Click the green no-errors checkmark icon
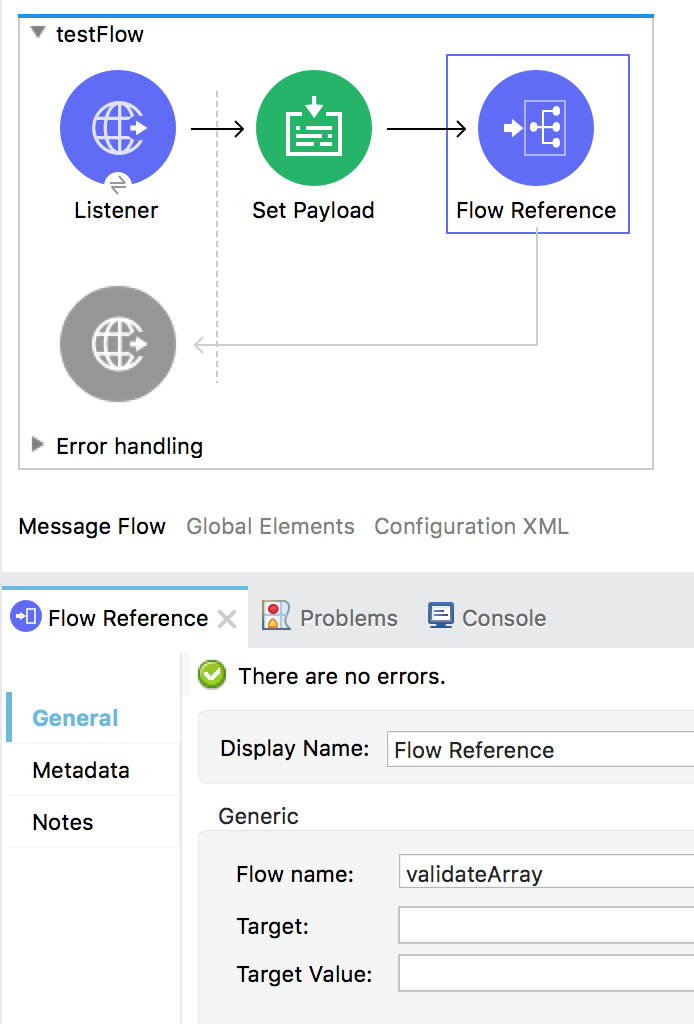694x1024 pixels. point(212,675)
